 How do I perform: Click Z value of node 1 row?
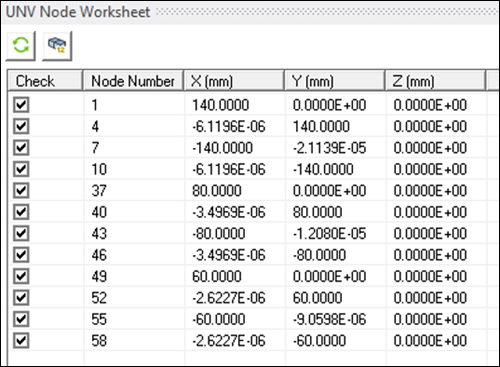tap(430, 105)
